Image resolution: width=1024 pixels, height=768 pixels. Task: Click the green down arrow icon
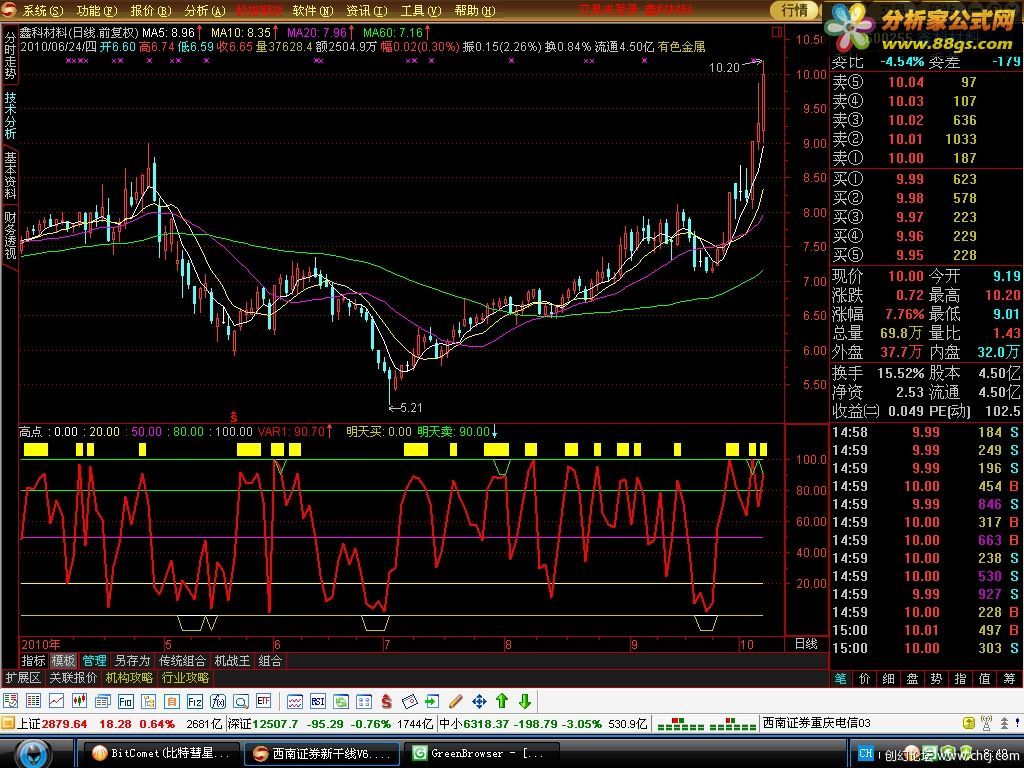tap(524, 701)
